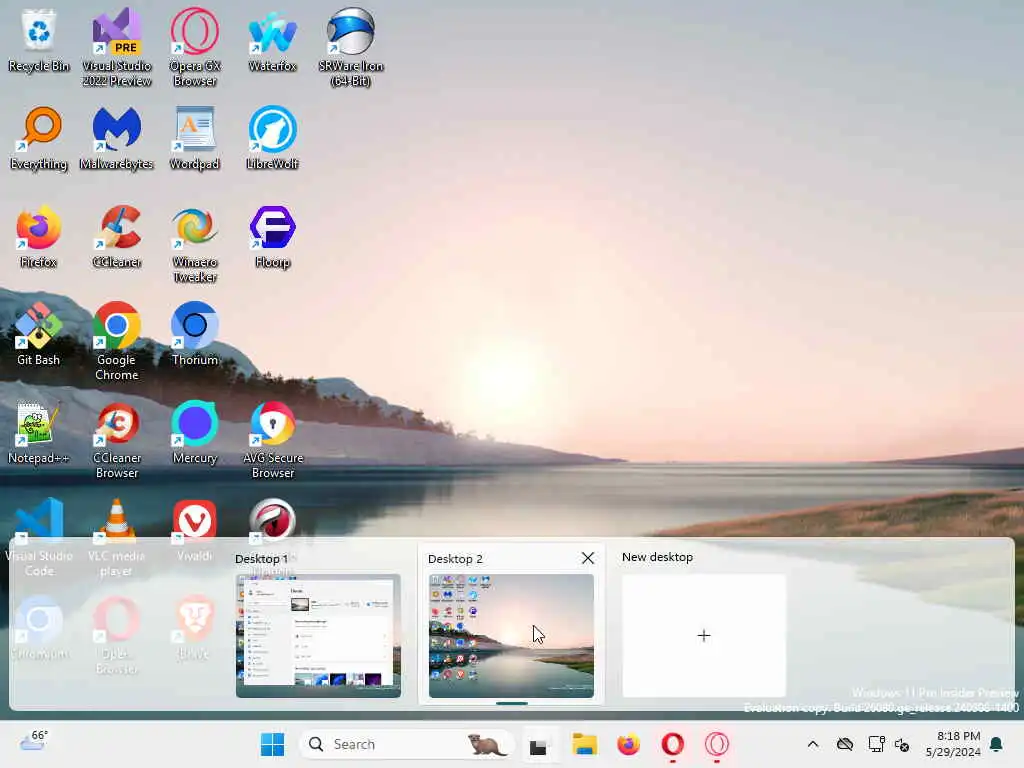The image size is (1024, 768).
Task: Select the CCleaner Browser icon
Action: click(116, 440)
